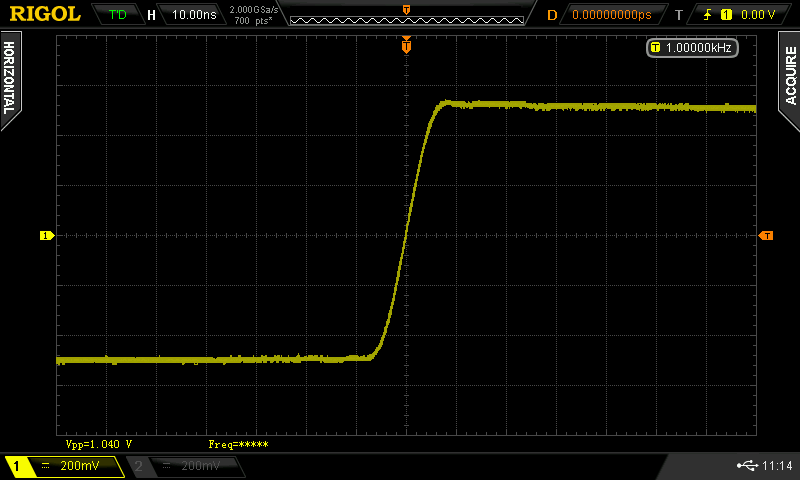Click the USB connection icon

click(746, 466)
